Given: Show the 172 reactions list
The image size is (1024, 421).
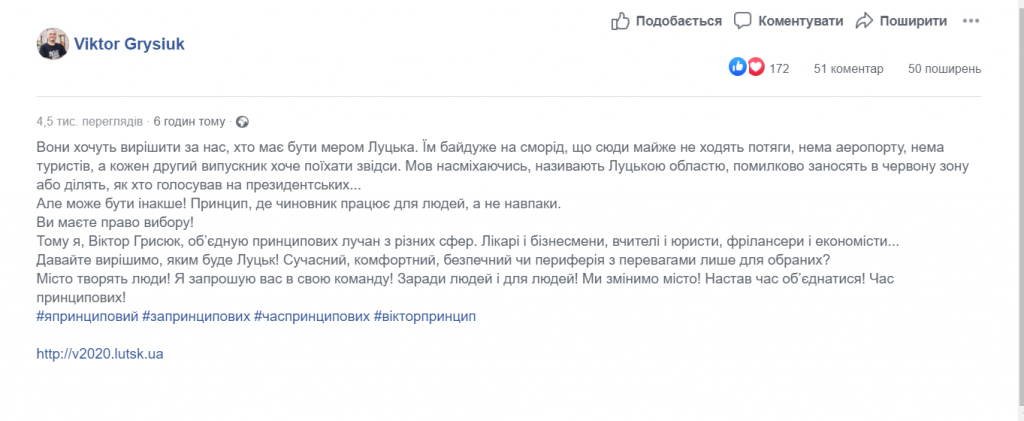Looking at the screenshot, I should pyautogui.click(x=780, y=69).
